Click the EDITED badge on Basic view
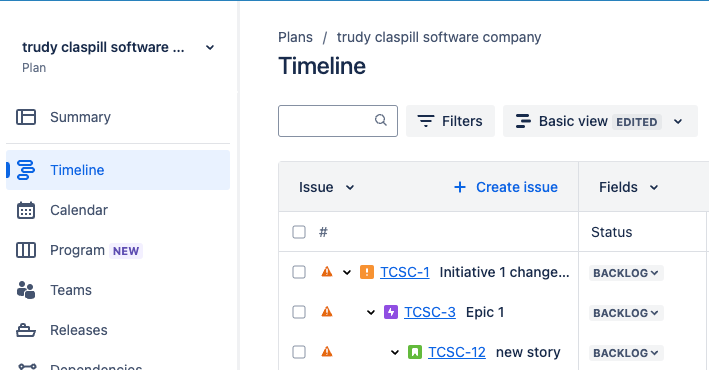 (637, 122)
